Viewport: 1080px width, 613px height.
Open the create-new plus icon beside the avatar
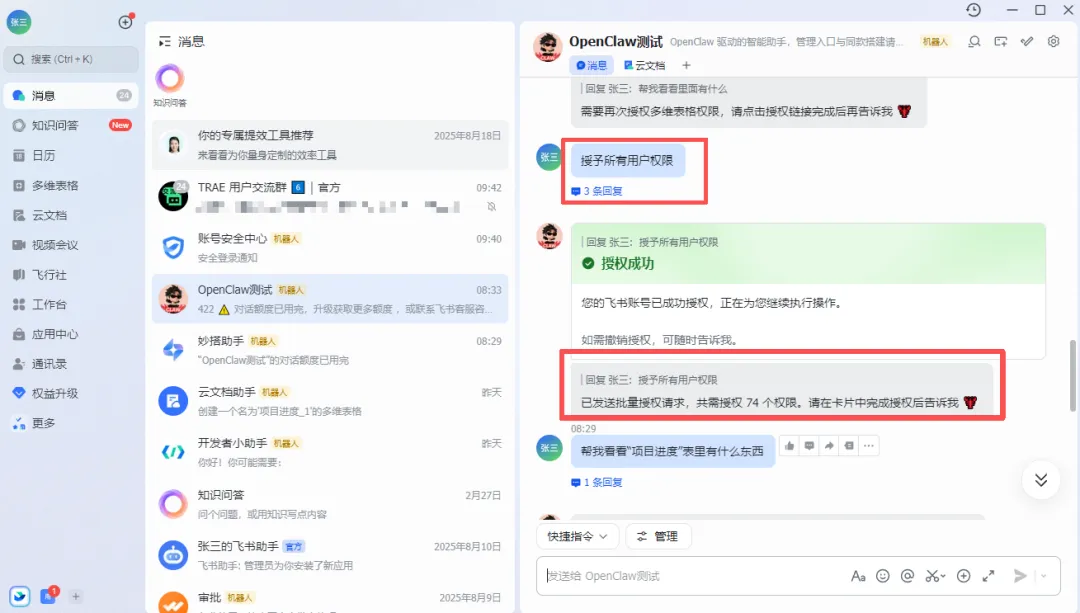point(125,22)
